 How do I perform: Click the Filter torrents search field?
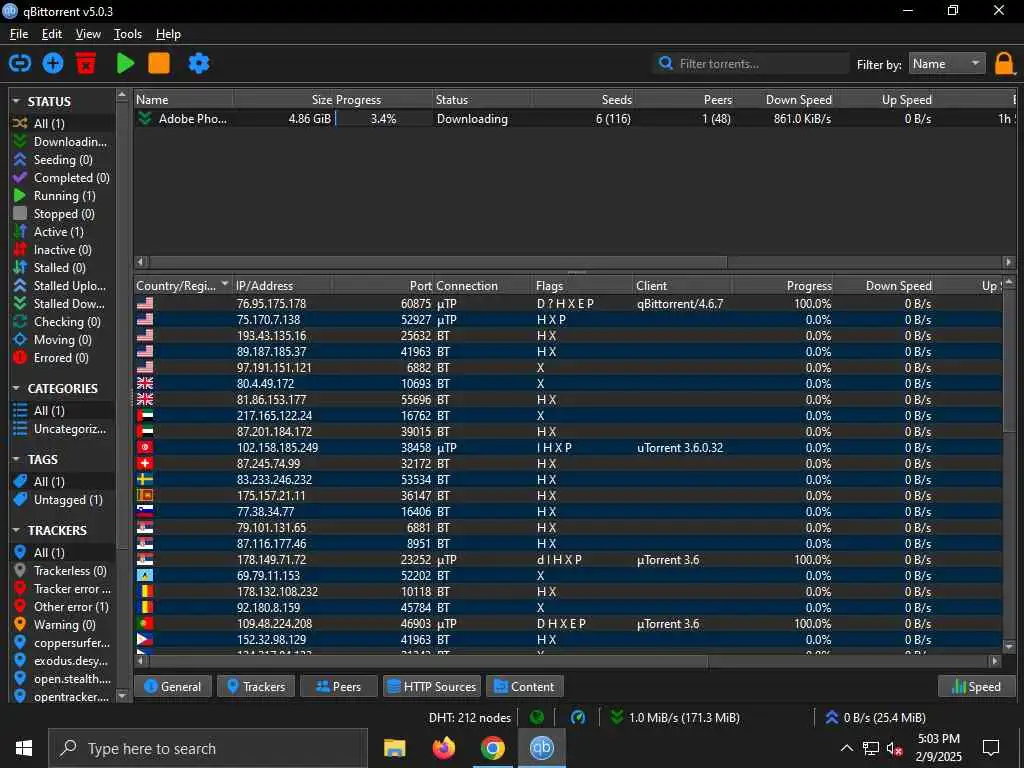pos(751,63)
